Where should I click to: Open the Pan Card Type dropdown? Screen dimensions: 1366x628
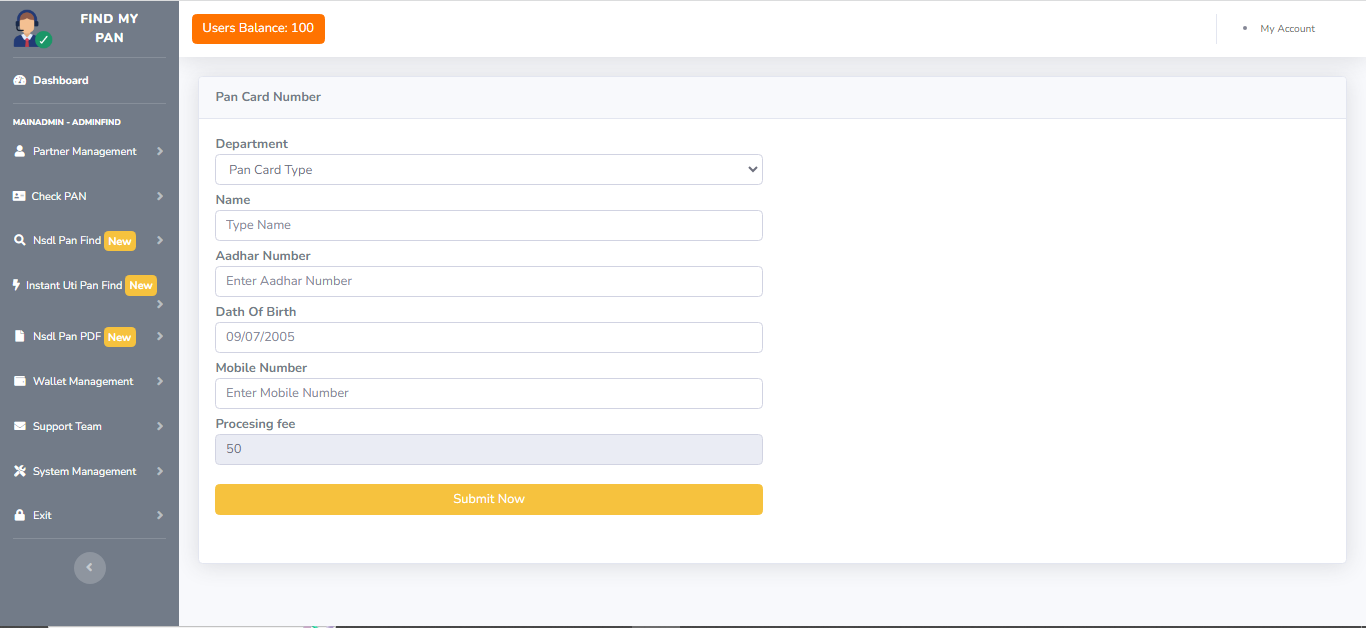tap(488, 170)
